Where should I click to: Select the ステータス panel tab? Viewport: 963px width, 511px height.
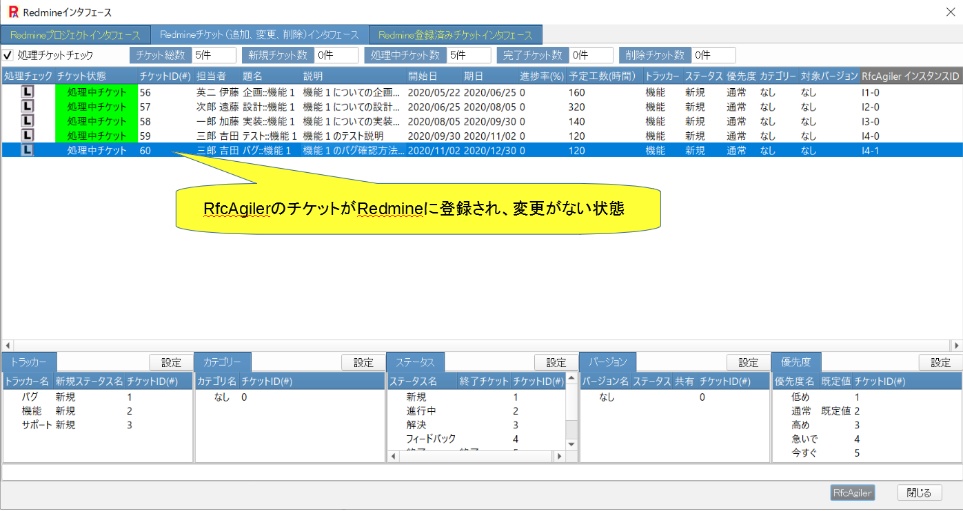point(416,362)
